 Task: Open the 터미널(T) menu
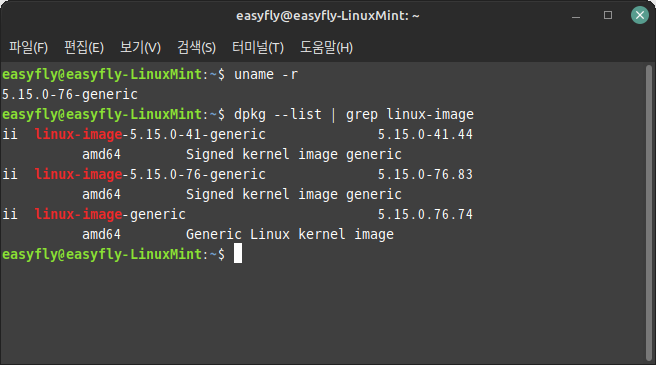tap(258, 47)
